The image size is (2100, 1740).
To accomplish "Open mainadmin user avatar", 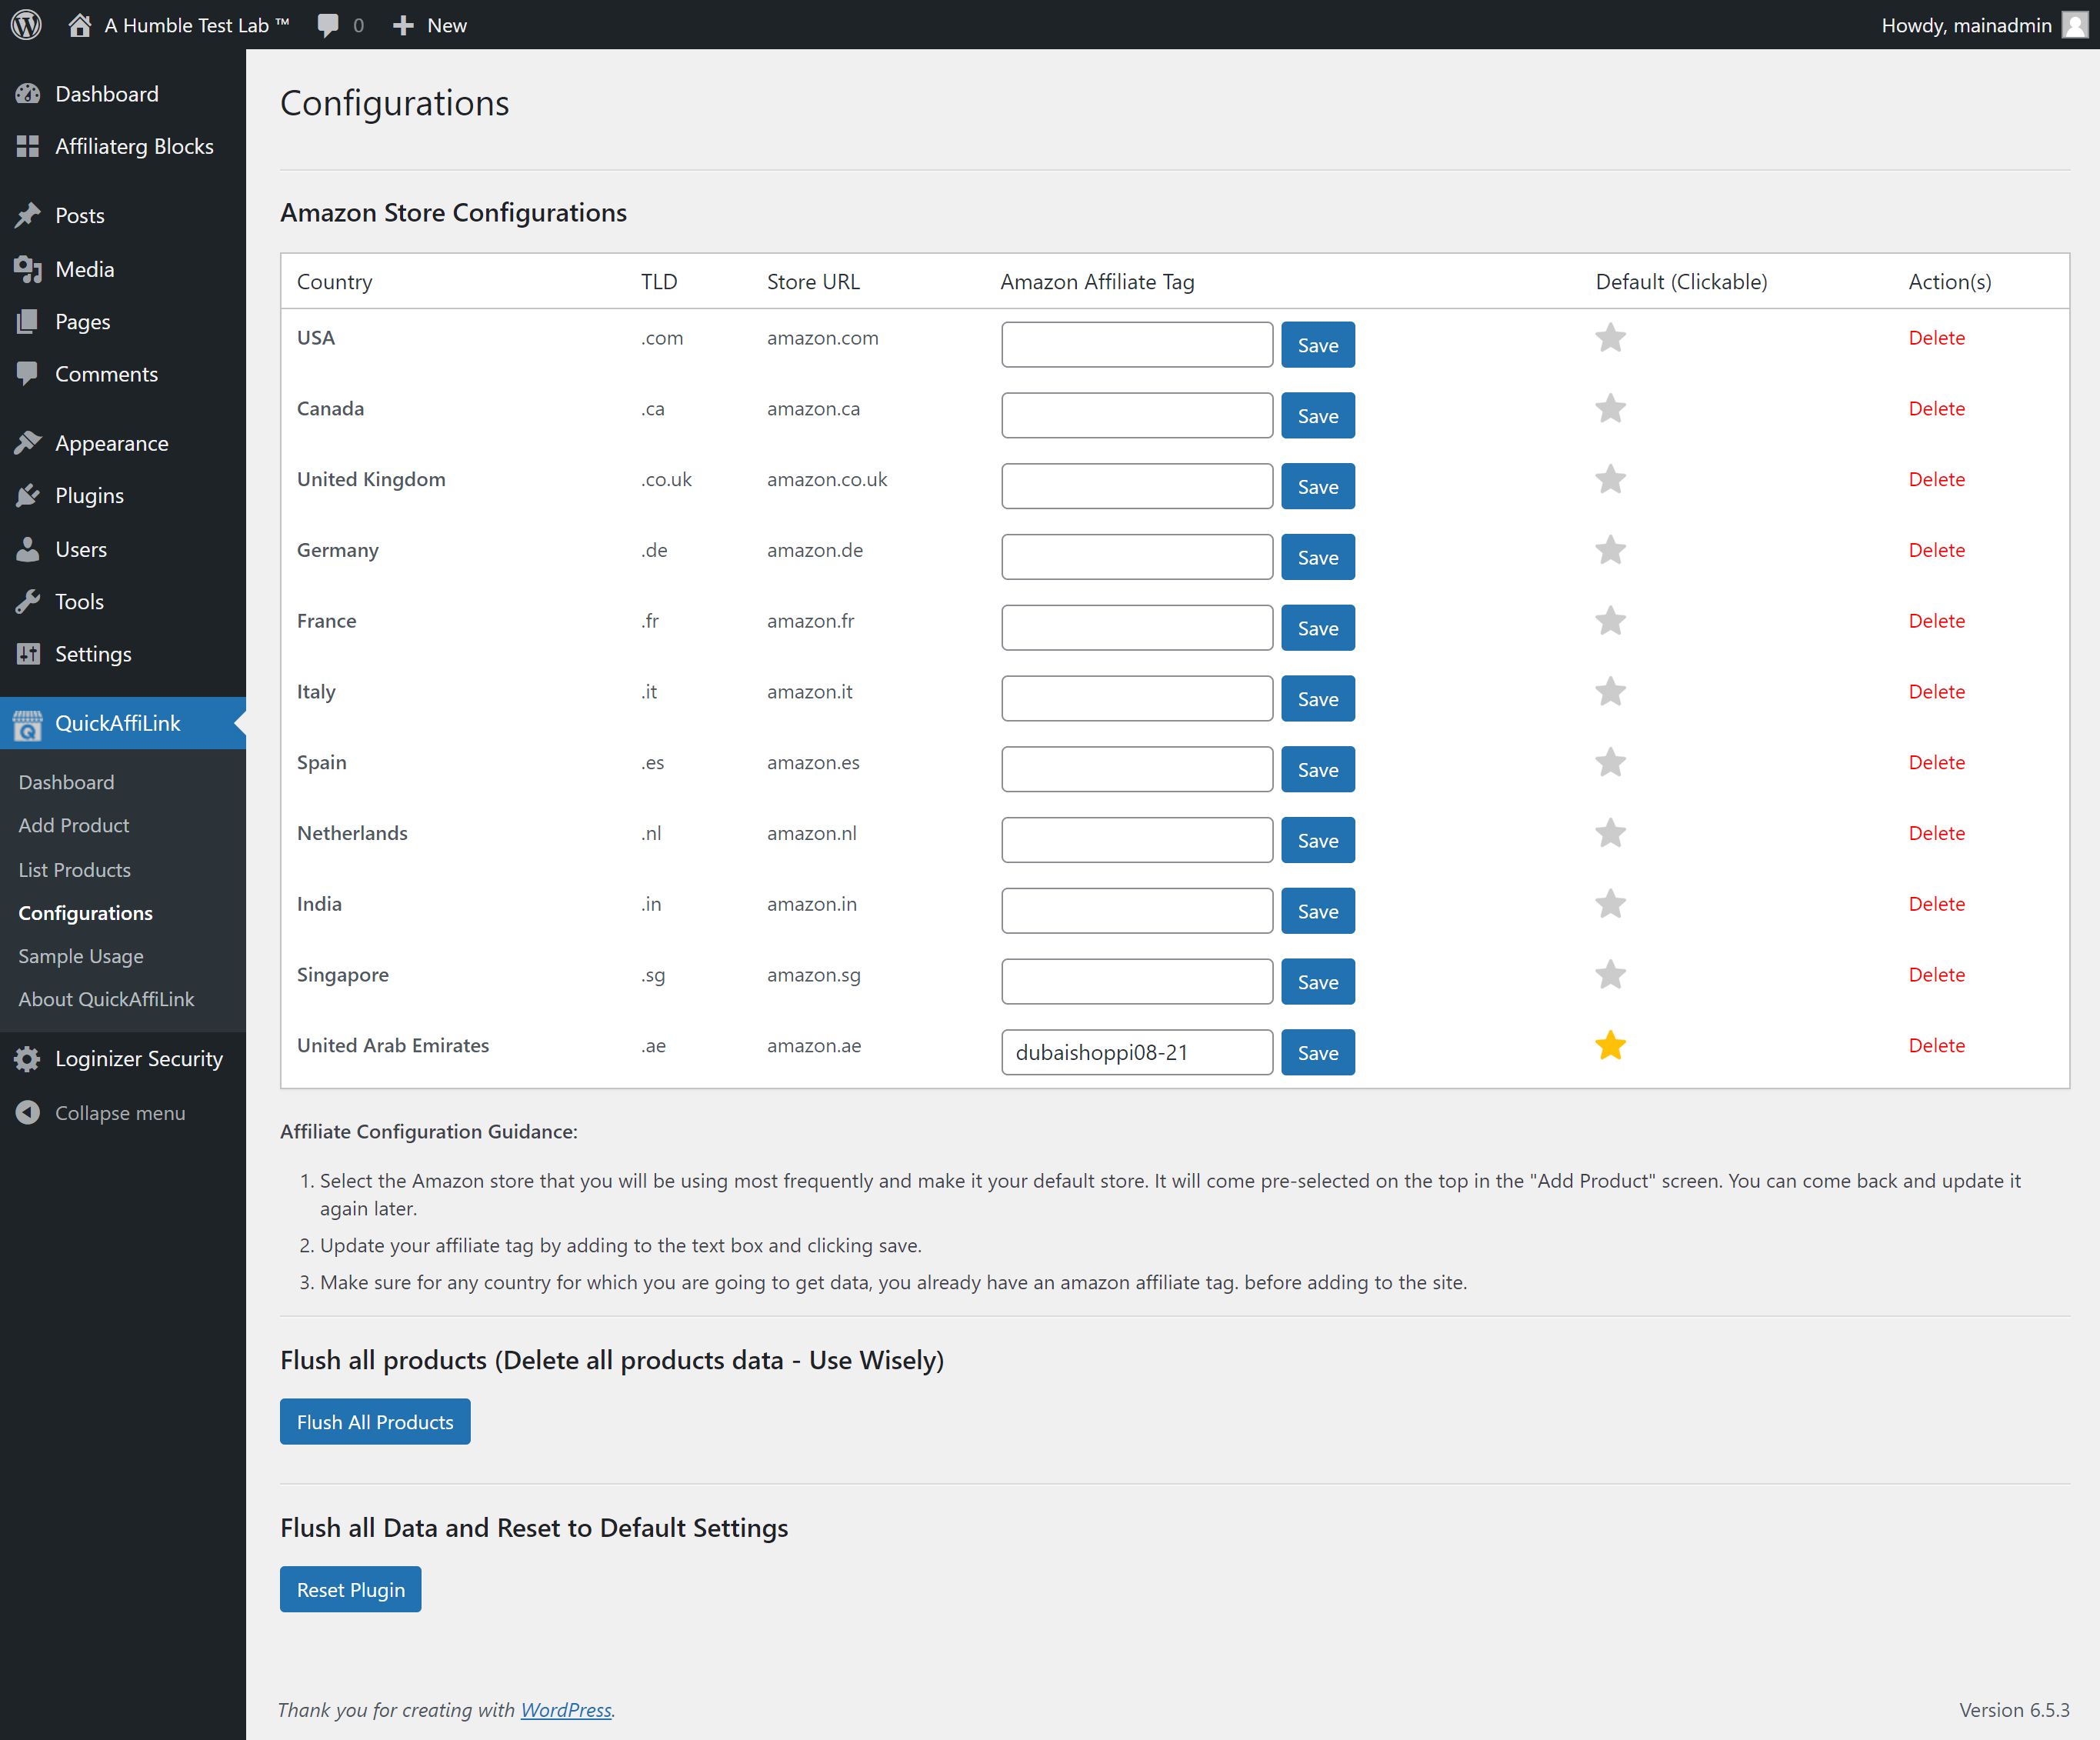I will (x=2075, y=25).
